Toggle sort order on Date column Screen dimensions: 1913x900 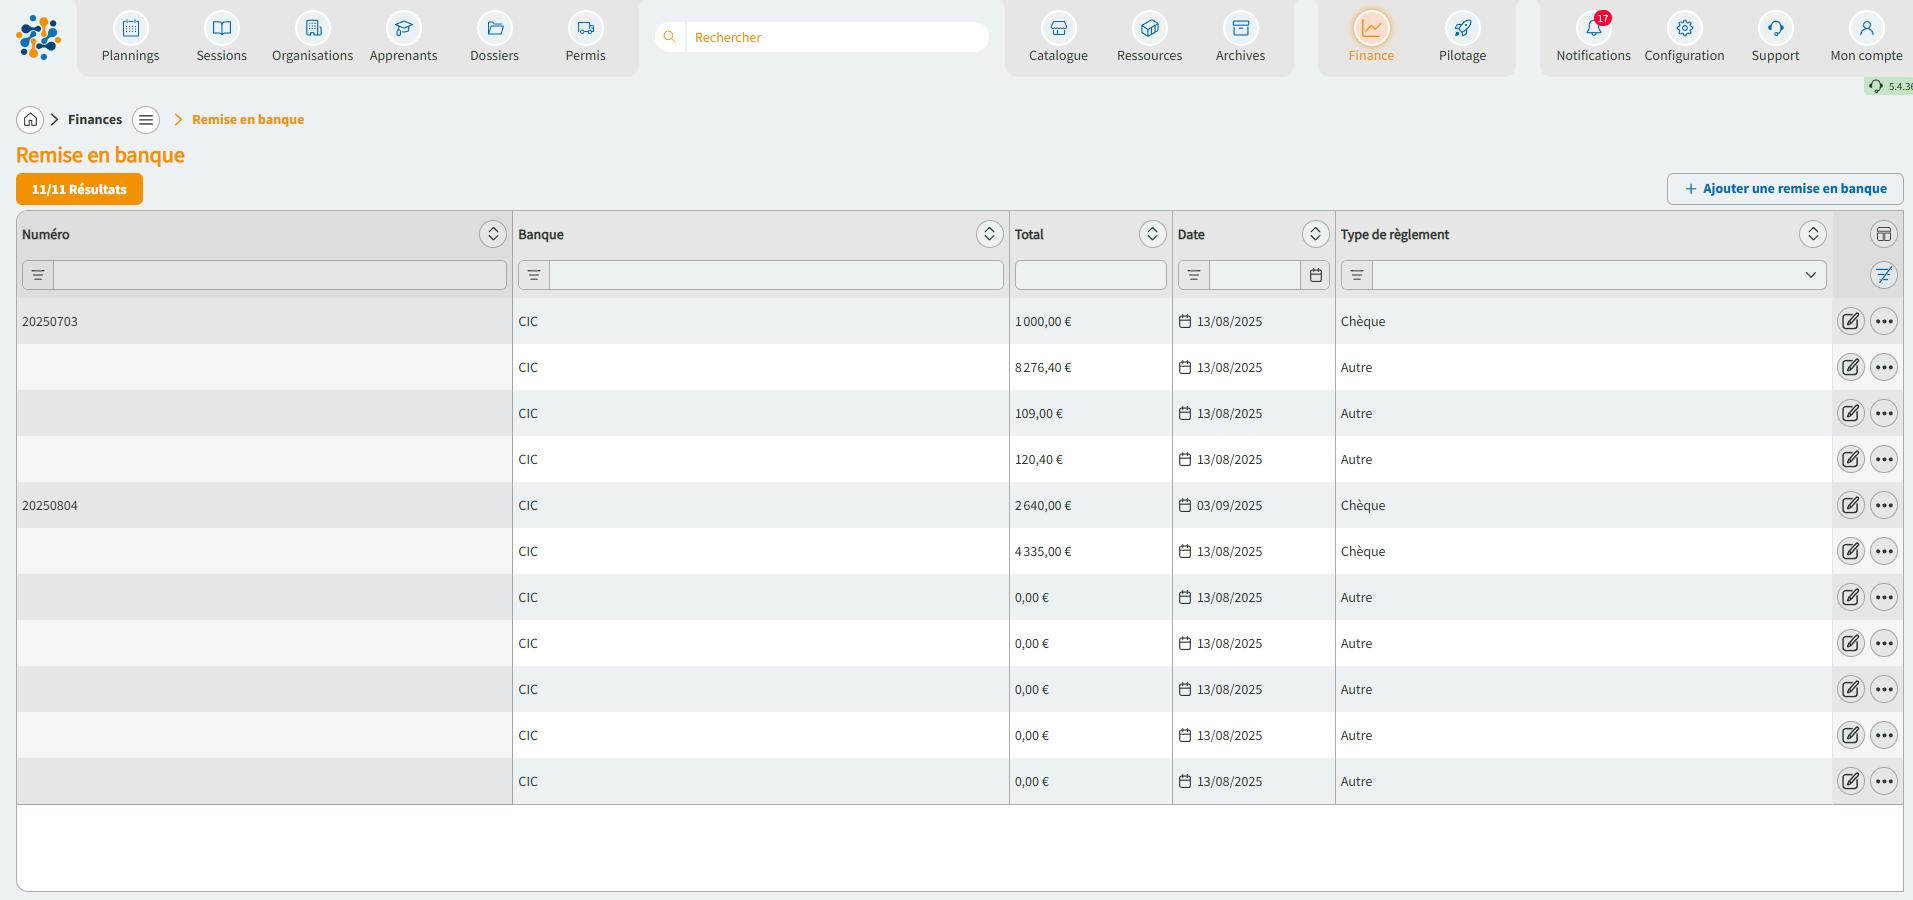pyautogui.click(x=1315, y=234)
